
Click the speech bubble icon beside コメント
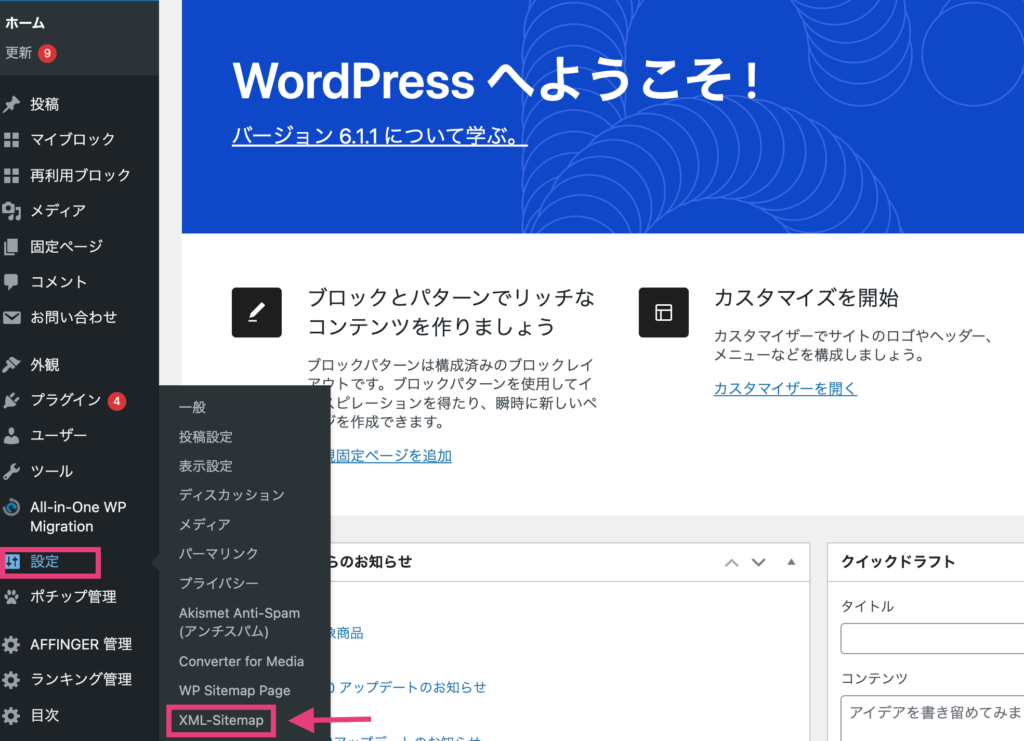pyautogui.click(x=11, y=281)
